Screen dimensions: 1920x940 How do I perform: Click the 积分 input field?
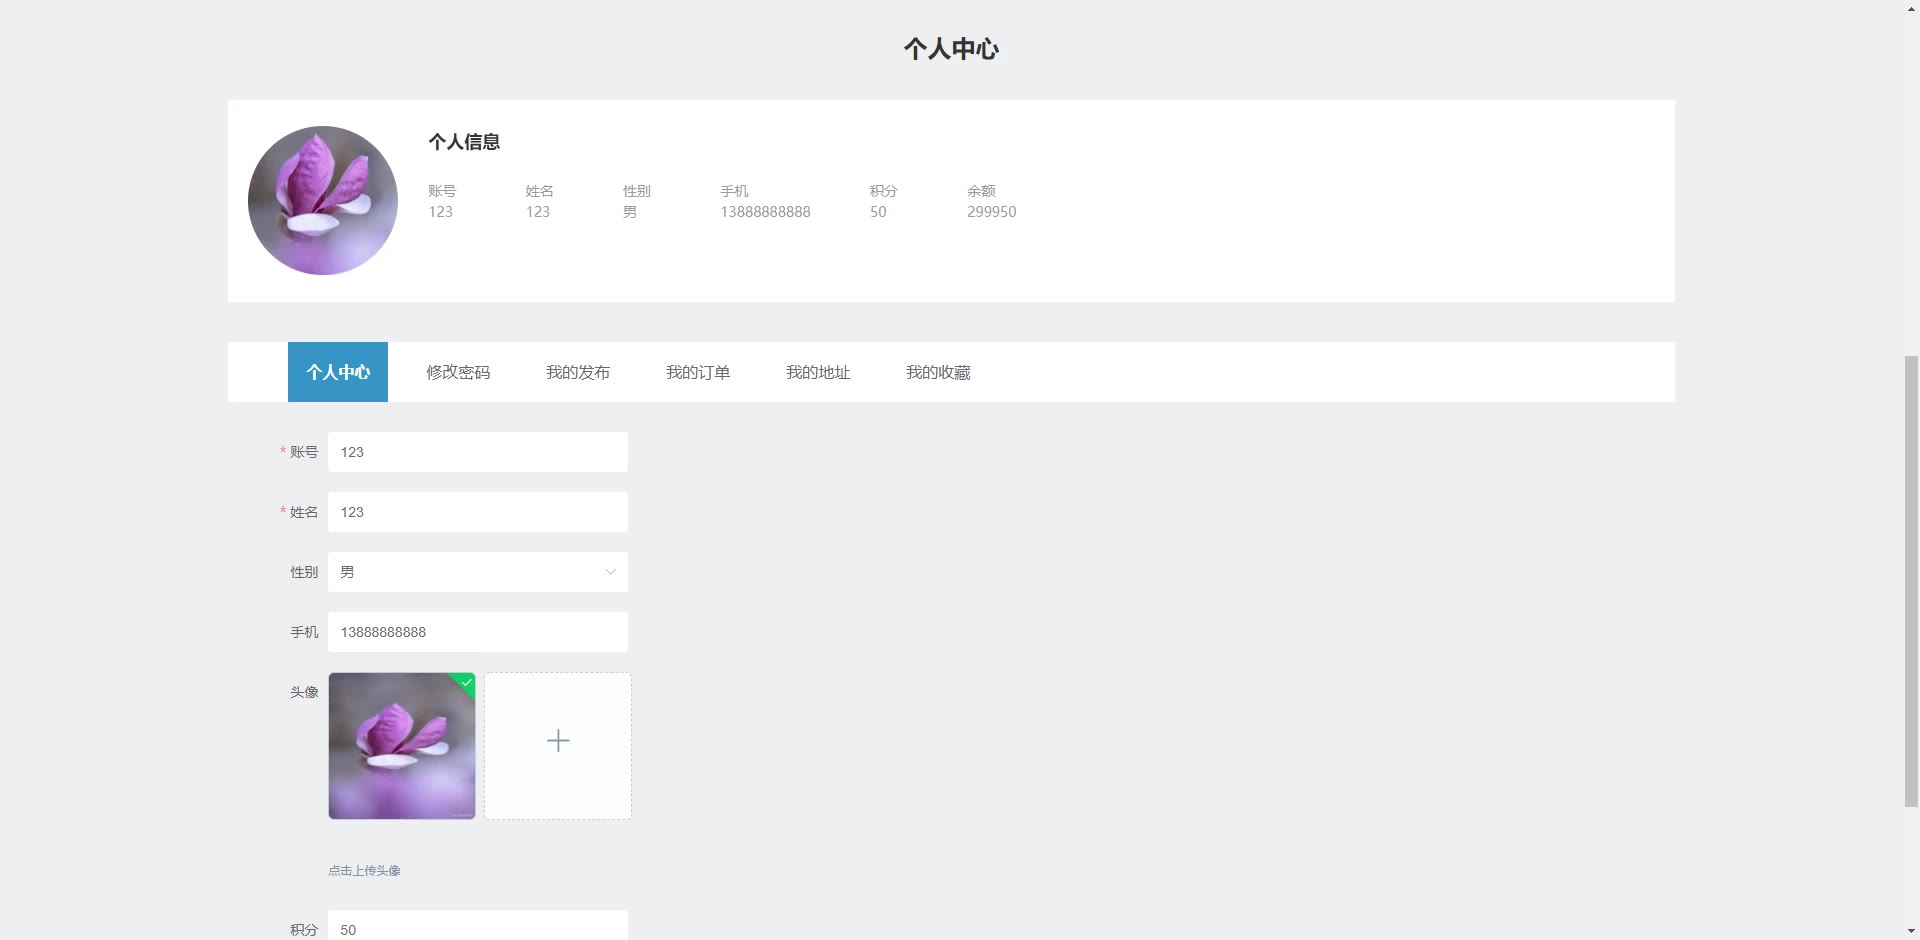coord(478,926)
